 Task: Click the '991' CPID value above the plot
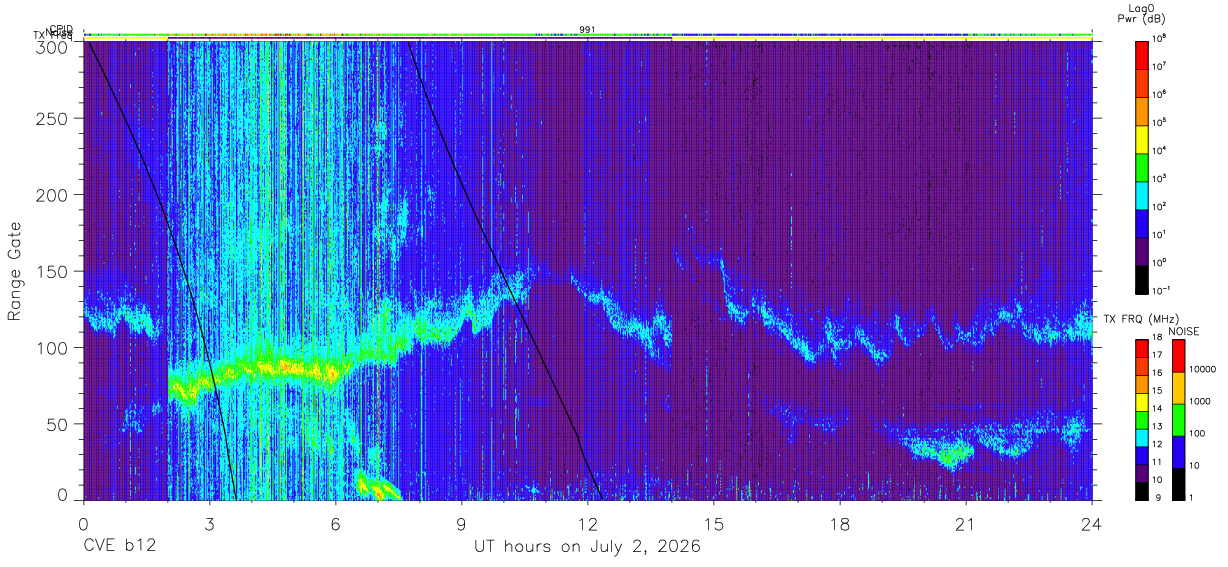[x=588, y=30]
